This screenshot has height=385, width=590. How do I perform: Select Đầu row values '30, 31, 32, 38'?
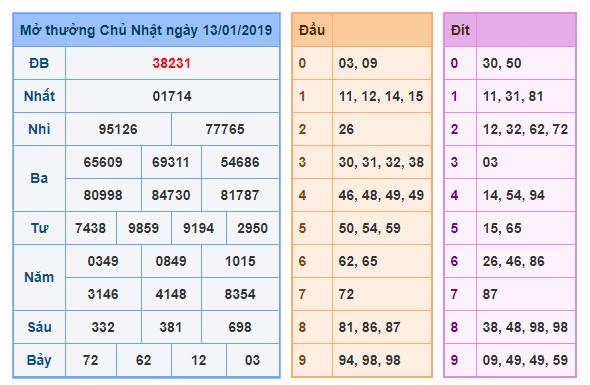coord(381,162)
